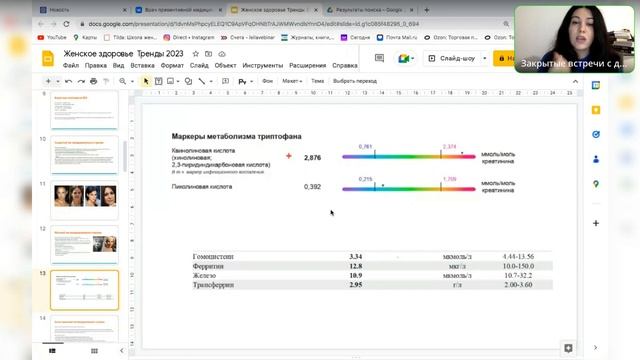Open new slide layout dropdown arrow
Viewport: 640px width, 360px height.
click(58, 81)
